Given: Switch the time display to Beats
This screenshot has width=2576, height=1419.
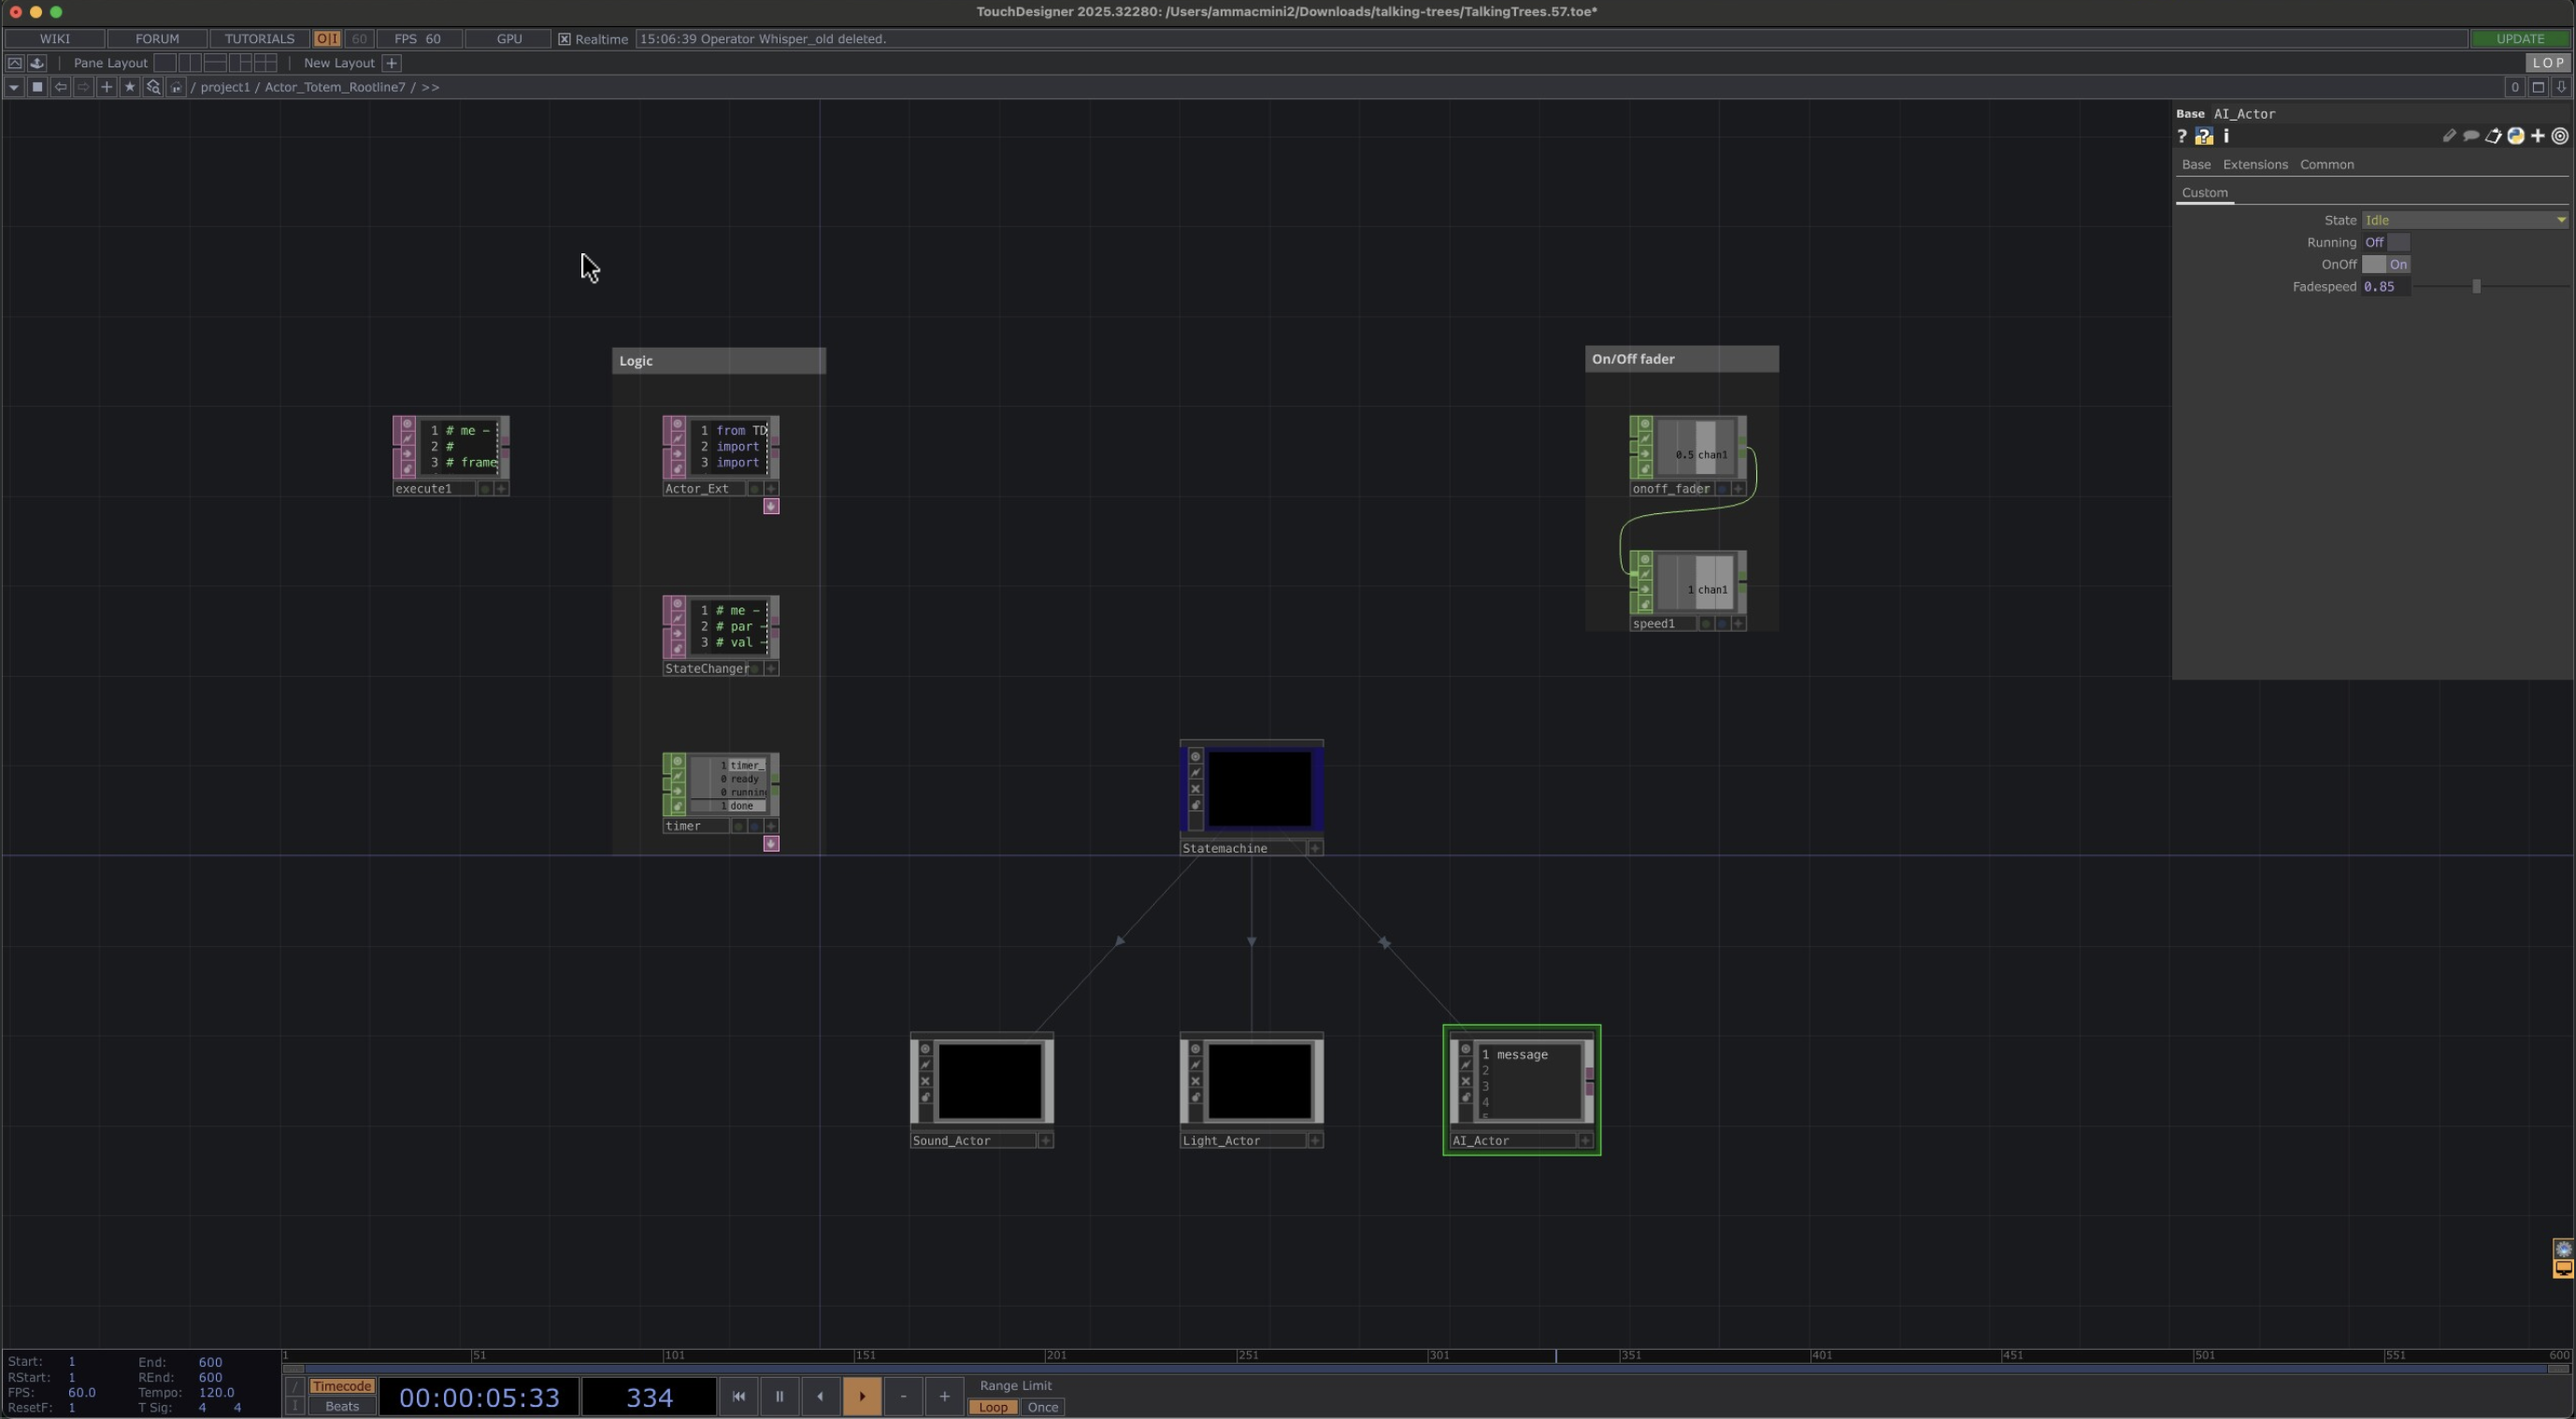Looking at the screenshot, I should point(341,1407).
